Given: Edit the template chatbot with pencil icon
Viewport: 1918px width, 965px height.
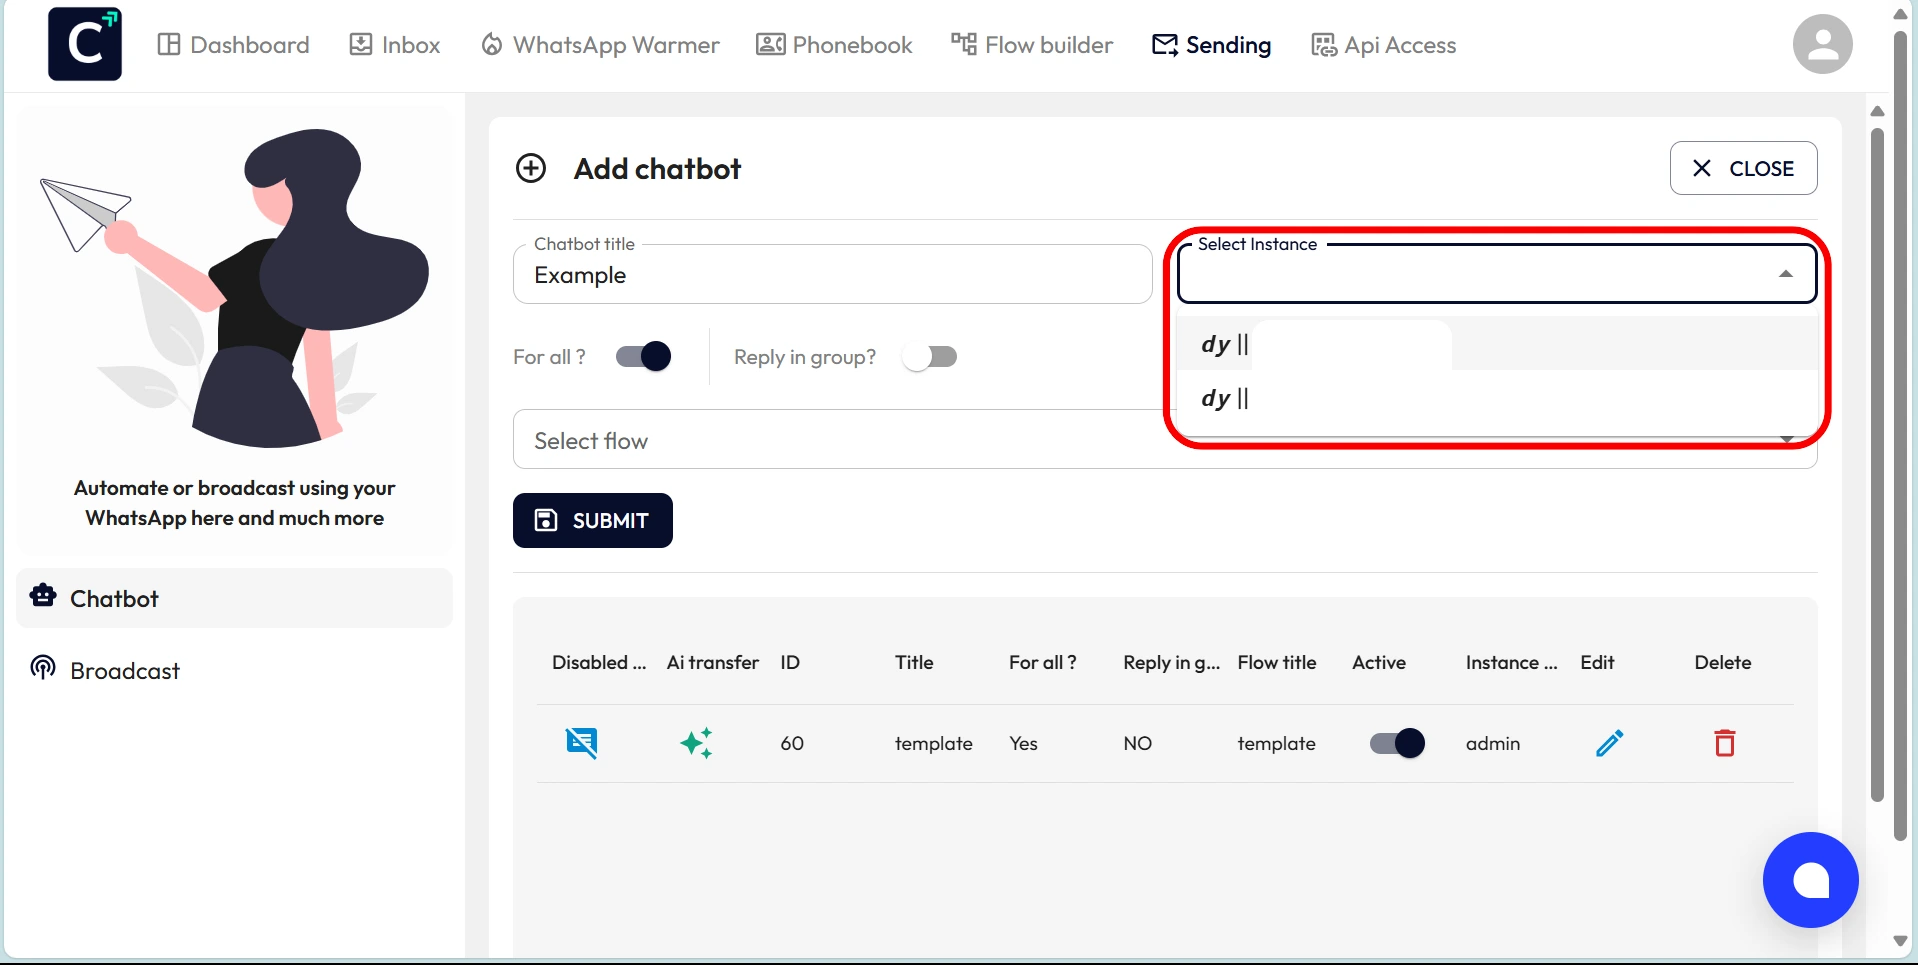Looking at the screenshot, I should tap(1609, 743).
